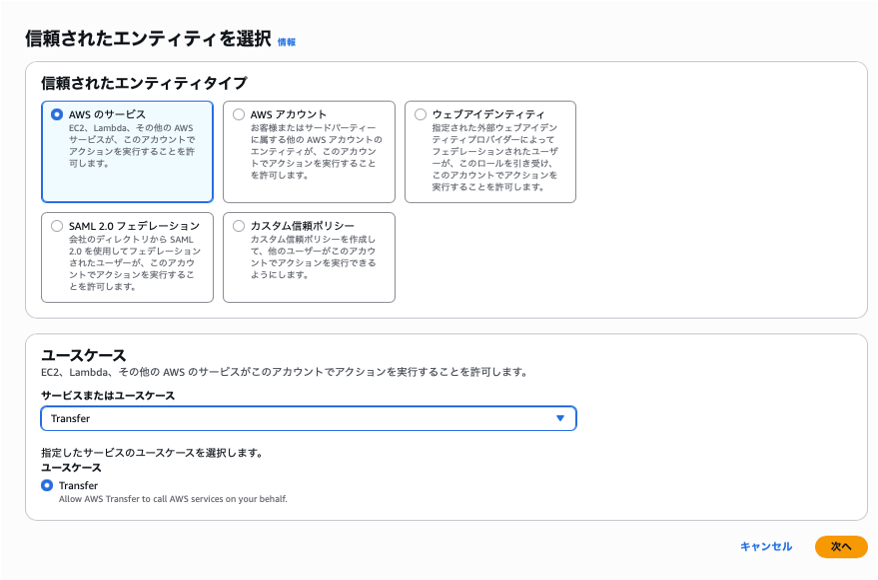The width and height of the screenshot is (878, 580).
Task: Select the Transfer use case radio button
Action: [47, 485]
